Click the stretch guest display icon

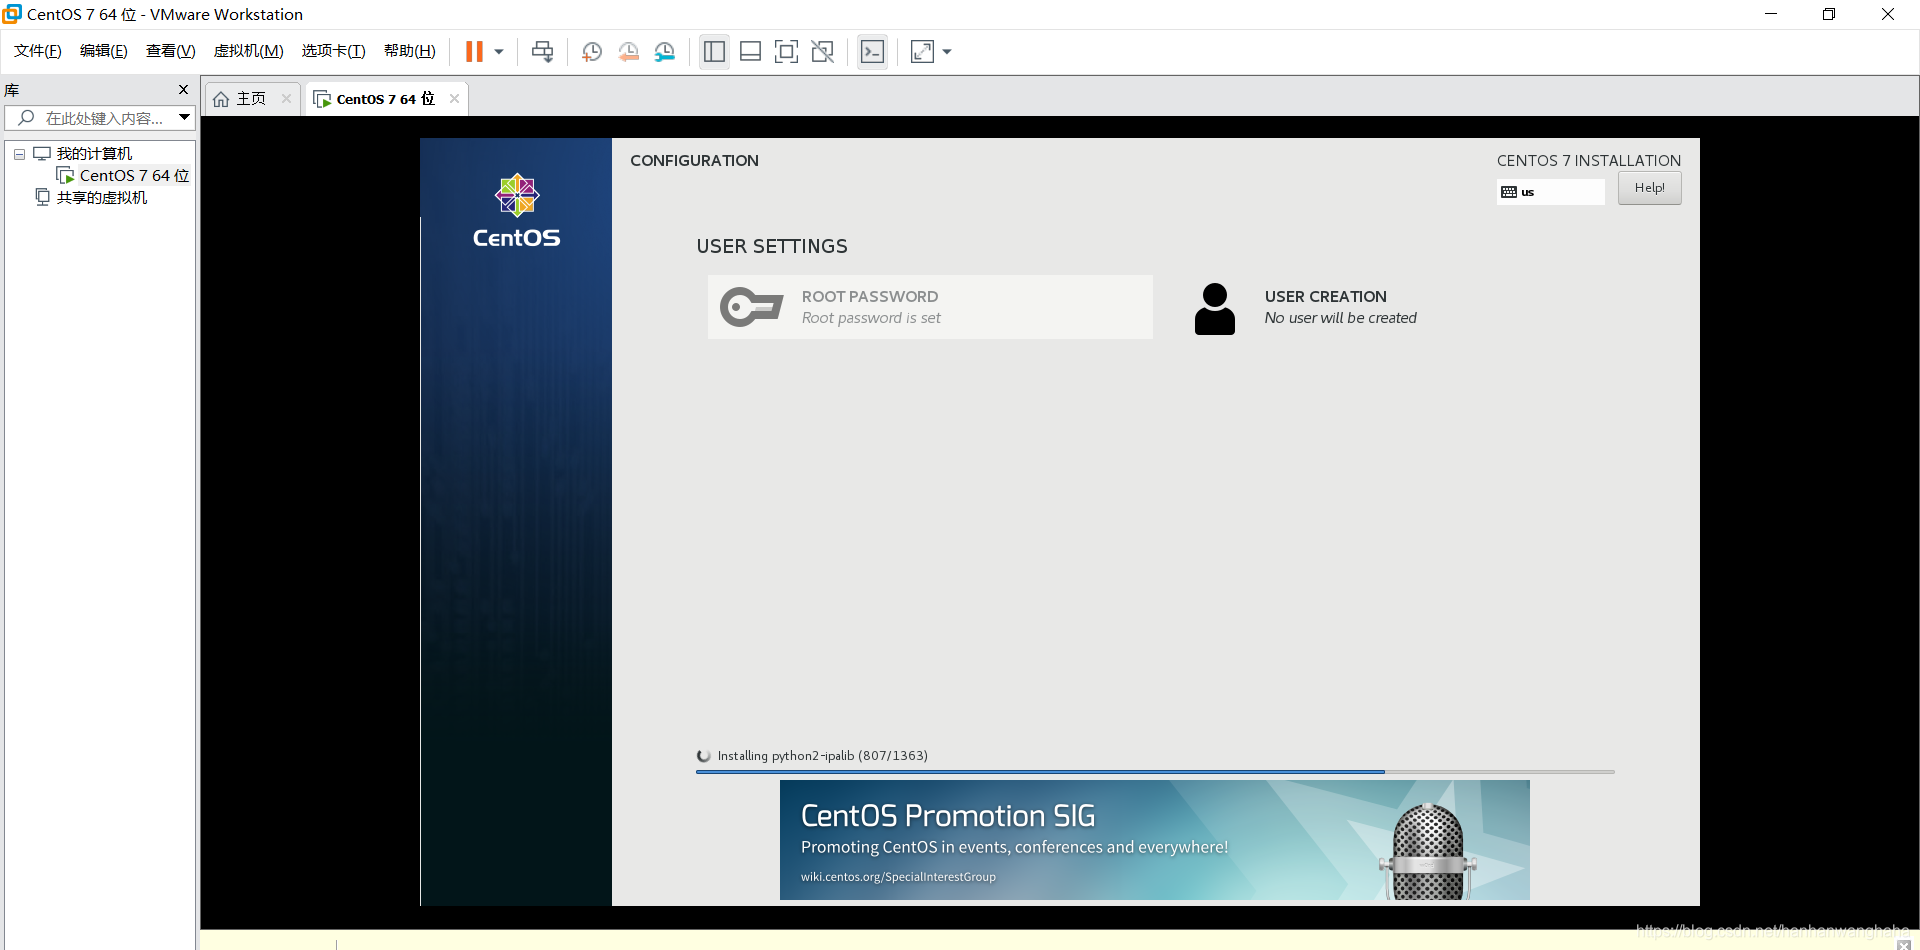[922, 52]
